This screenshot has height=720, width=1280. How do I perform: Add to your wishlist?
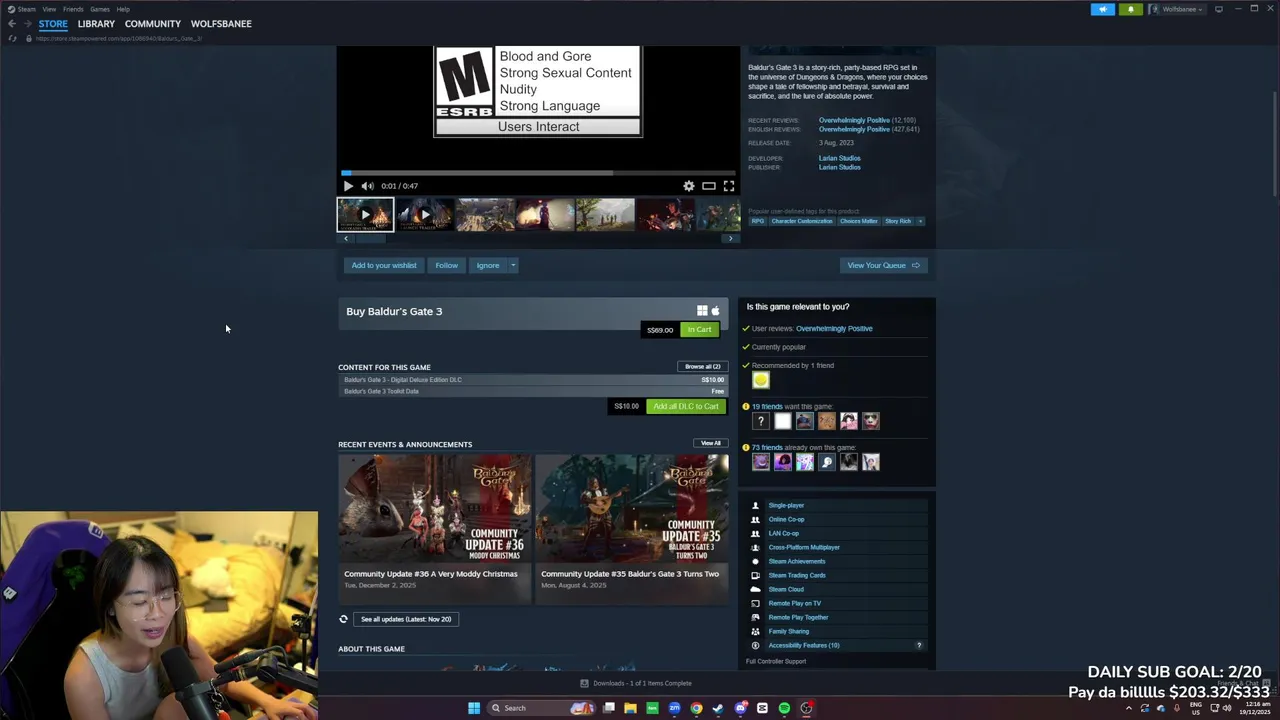point(384,265)
